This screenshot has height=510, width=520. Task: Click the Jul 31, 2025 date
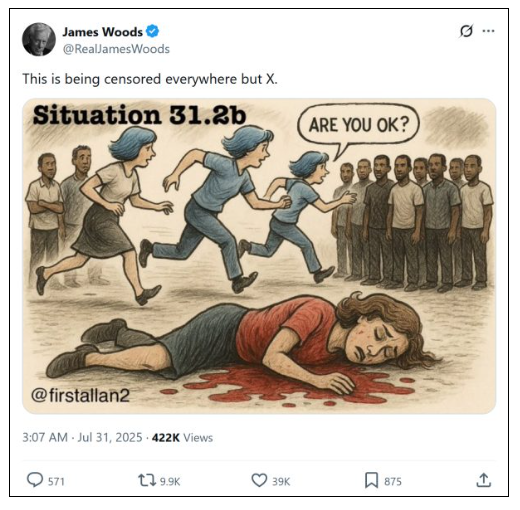[110, 437]
